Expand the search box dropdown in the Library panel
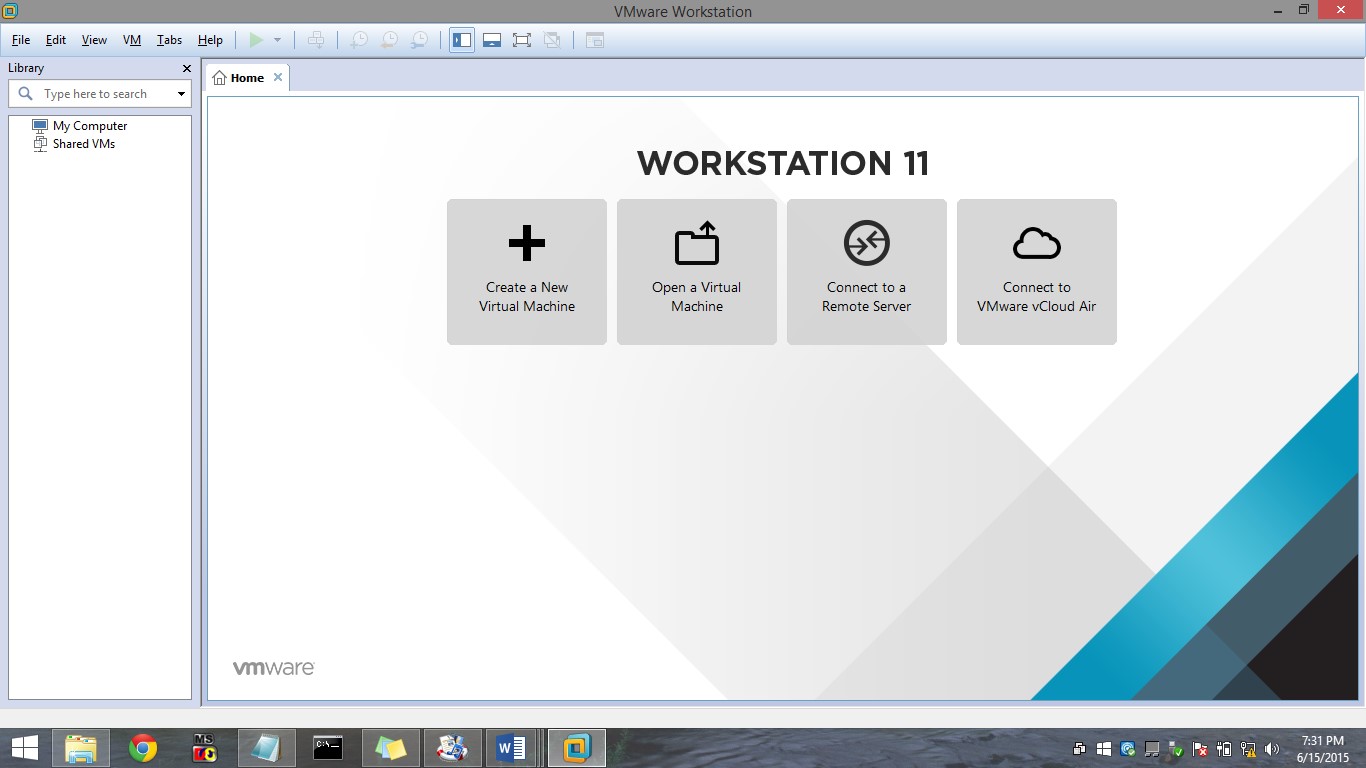1366x768 pixels. [181, 93]
